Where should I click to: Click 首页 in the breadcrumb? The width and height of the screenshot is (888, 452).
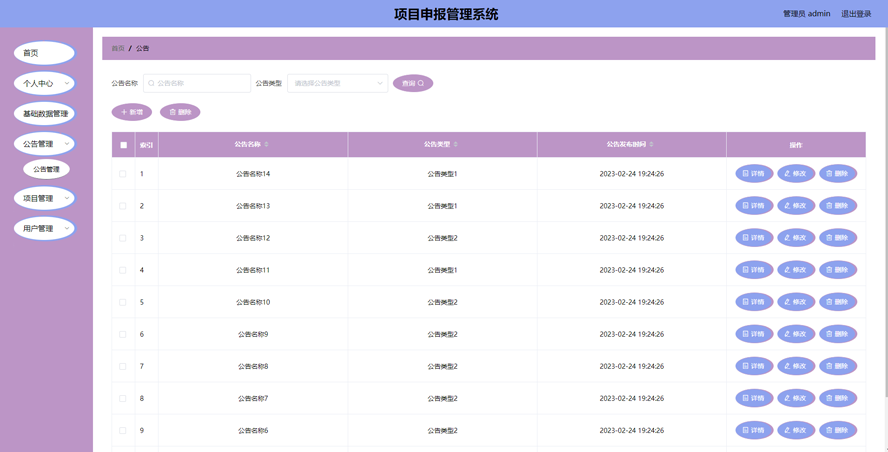[x=118, y=48]
